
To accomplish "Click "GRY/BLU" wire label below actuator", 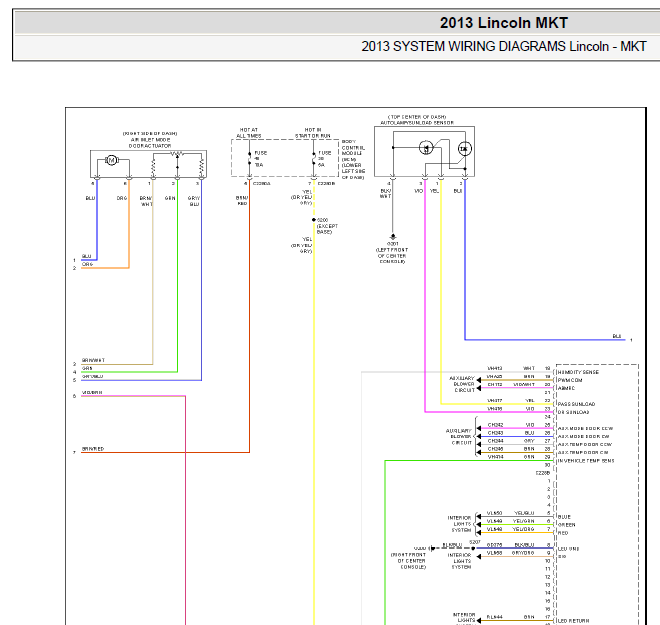I will click(x=194, y=201).
